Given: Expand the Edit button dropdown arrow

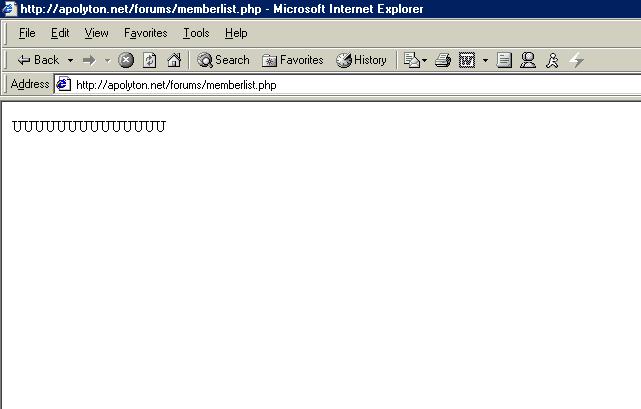Looking at the screenshot, I should click(x=485, y=60).
